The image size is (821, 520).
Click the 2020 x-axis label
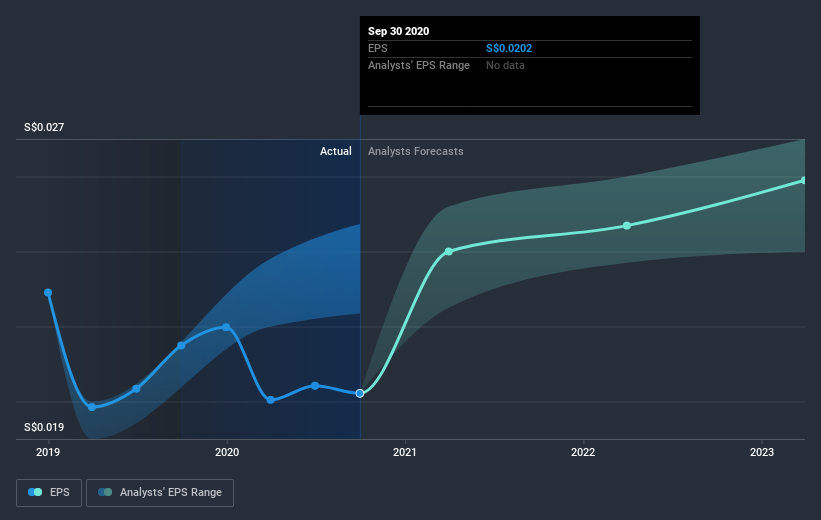pyautogui.click(x=227, y=452)
